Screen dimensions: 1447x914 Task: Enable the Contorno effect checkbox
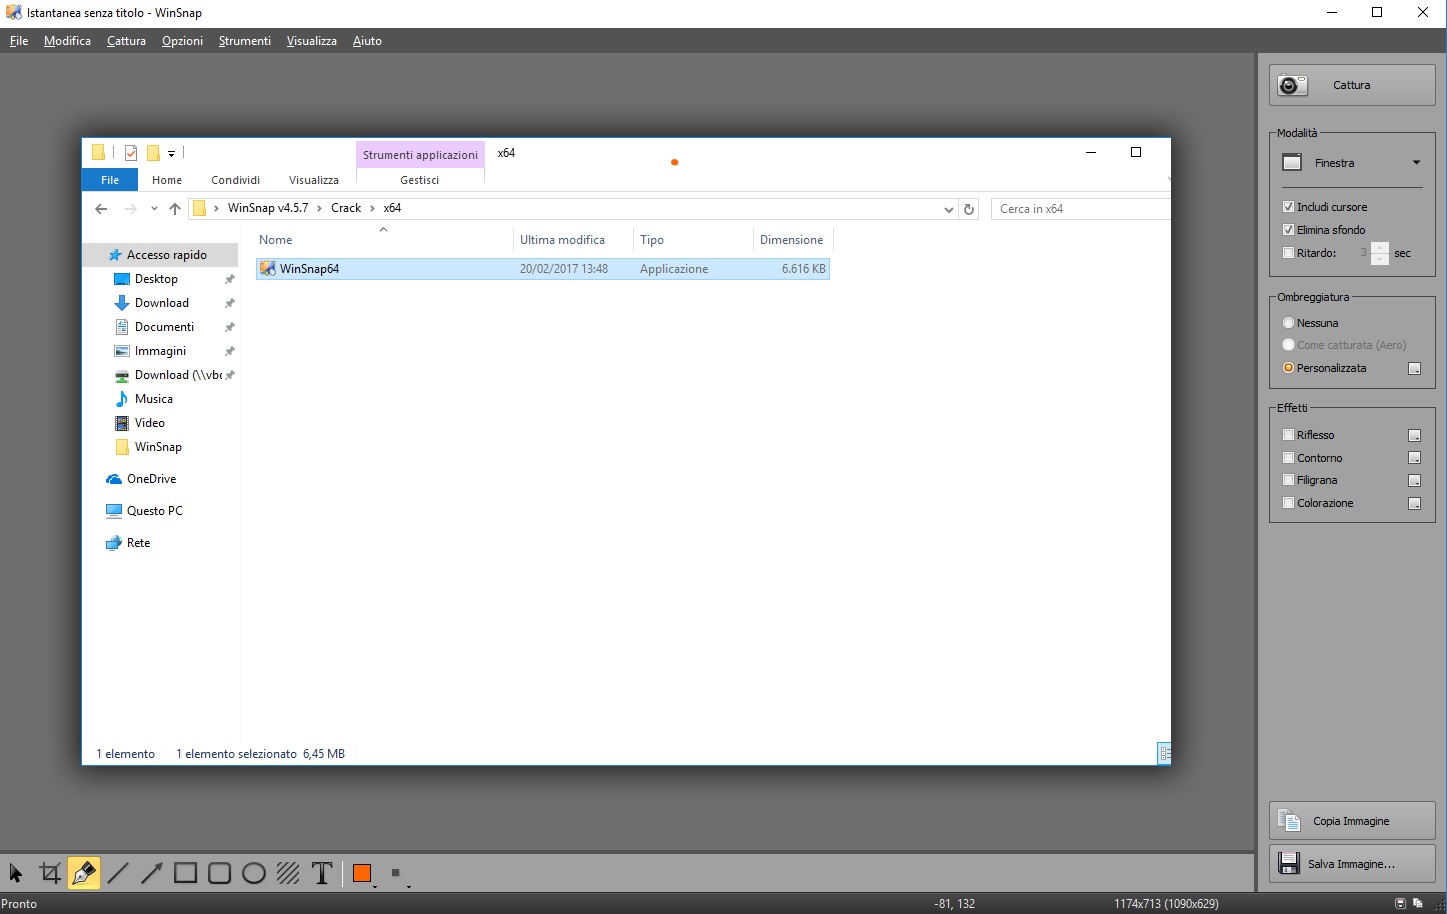(1288, 458)
